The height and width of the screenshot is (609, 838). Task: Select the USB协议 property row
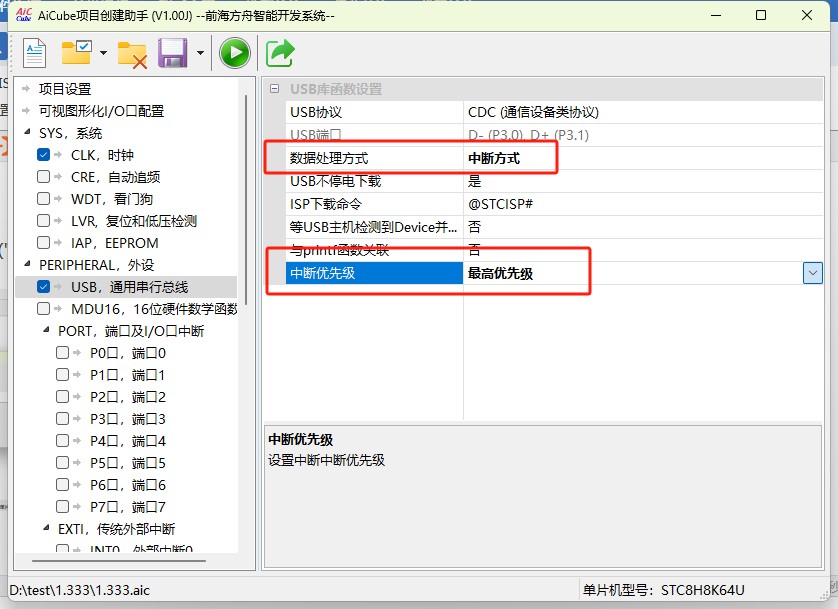[x=554, y=112]
